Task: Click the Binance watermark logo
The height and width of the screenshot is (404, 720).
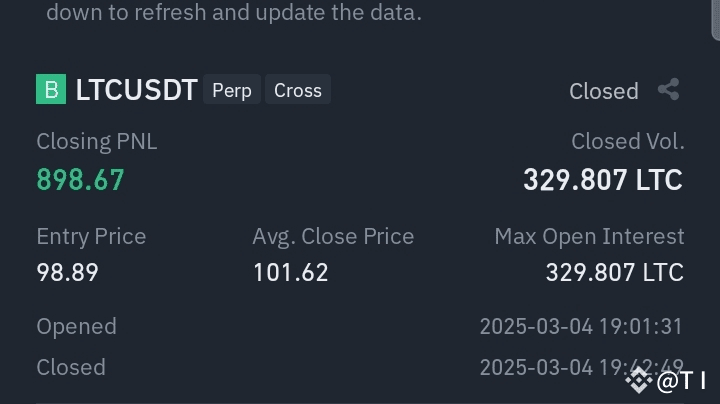Action: (x=639, y=379)
